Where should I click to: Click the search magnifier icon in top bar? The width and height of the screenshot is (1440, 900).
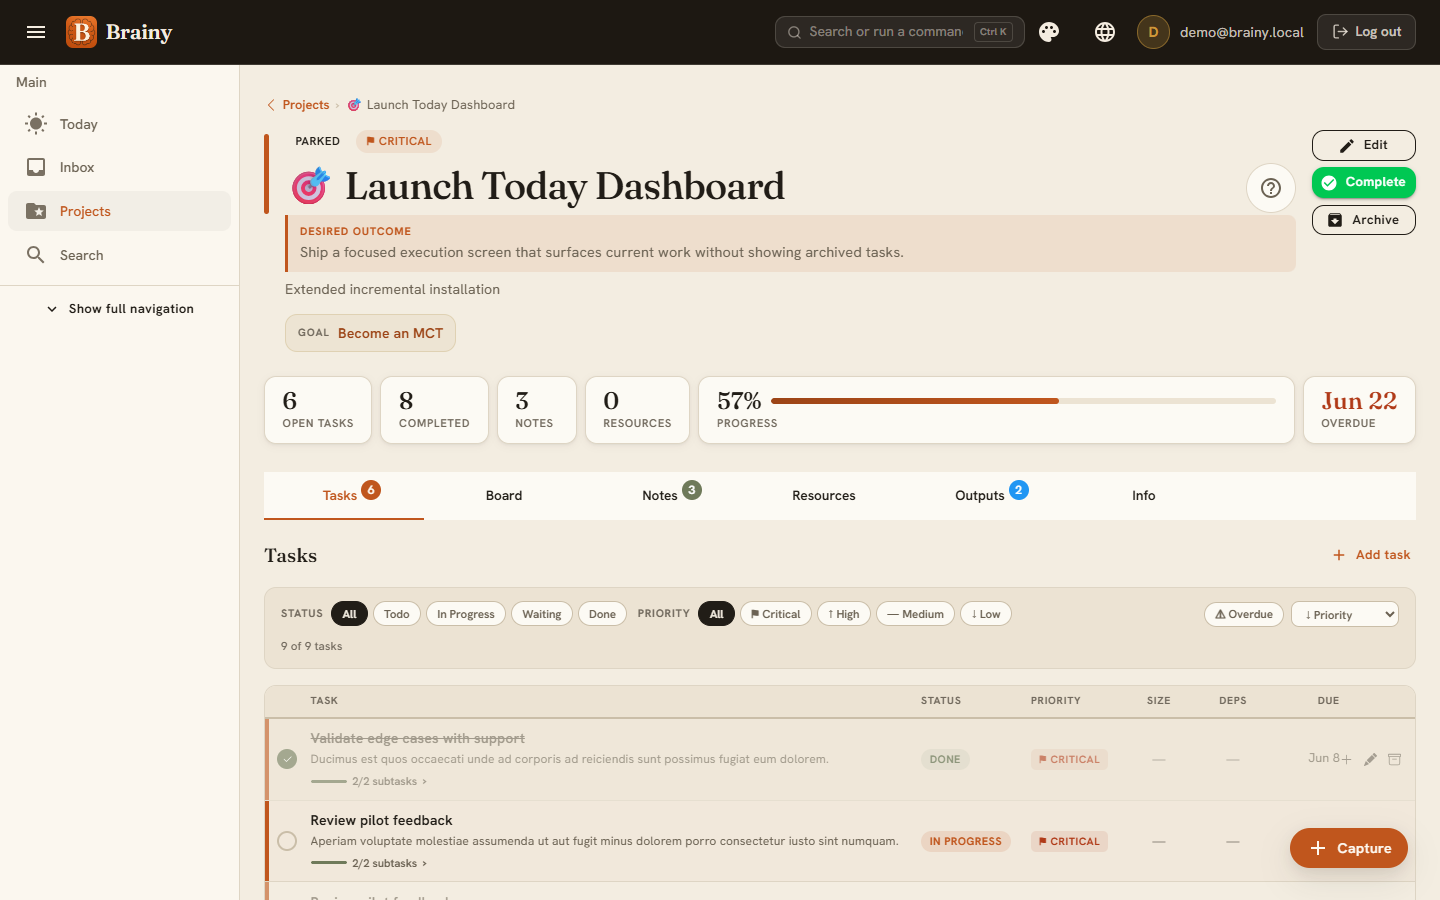coord(794,32)
